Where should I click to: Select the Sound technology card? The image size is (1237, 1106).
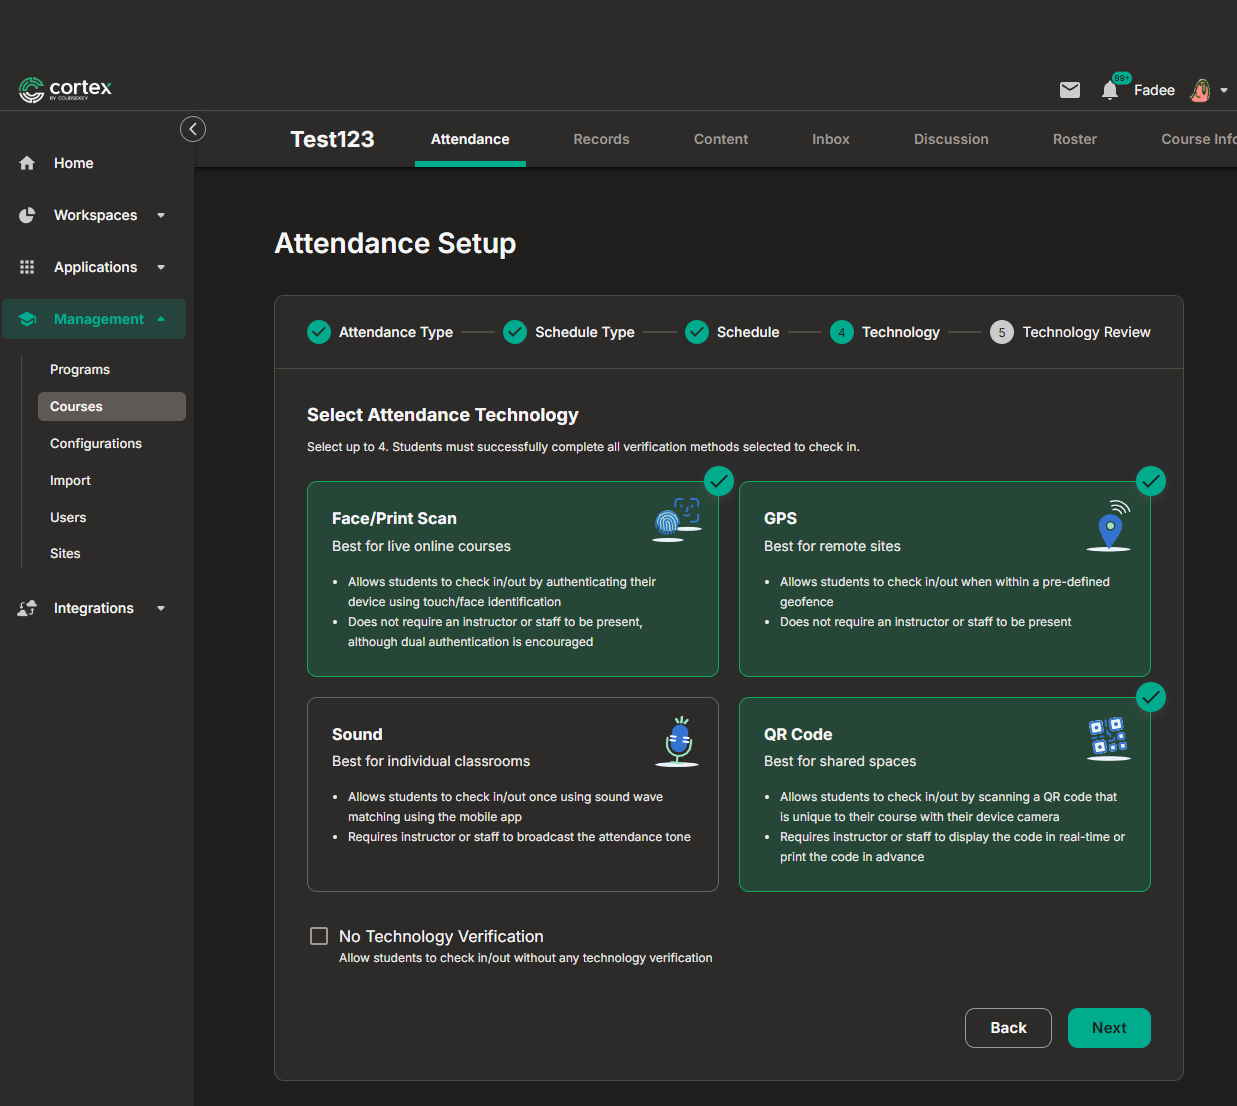click(513, 794)
